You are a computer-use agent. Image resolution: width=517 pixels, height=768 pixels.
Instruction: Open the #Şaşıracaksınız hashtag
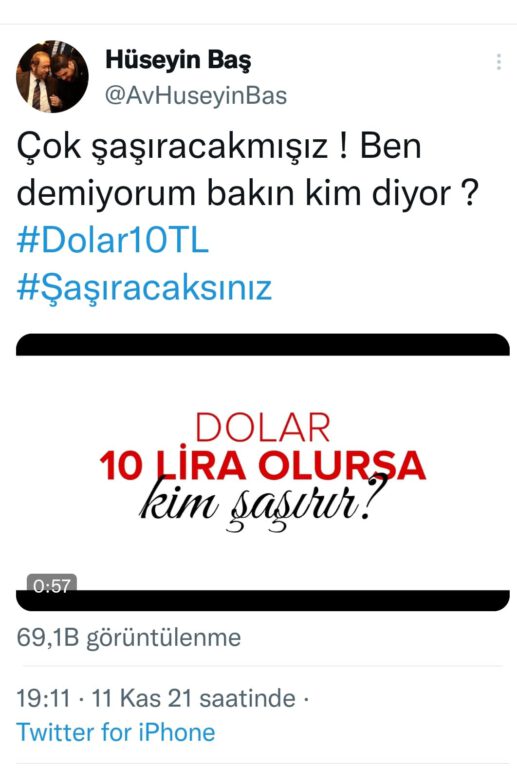click(x=144, y=288)
